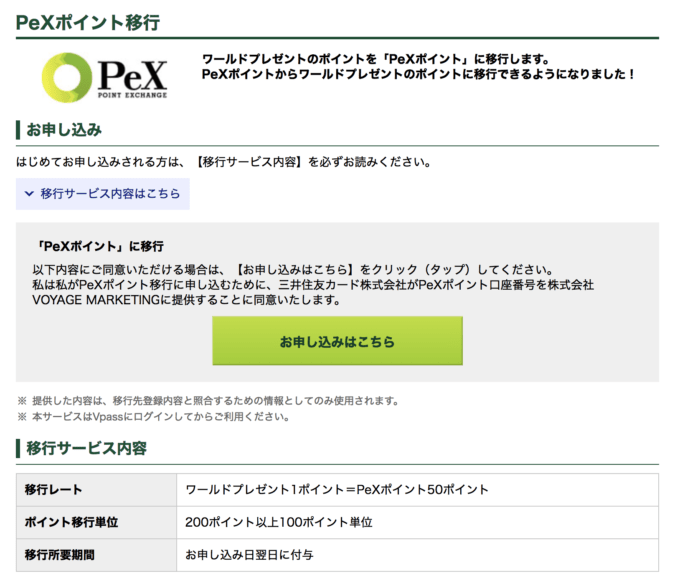Select the PeXポイント移行 page heading
This screenshot has width=680, height=581.
tap(88, 23)
